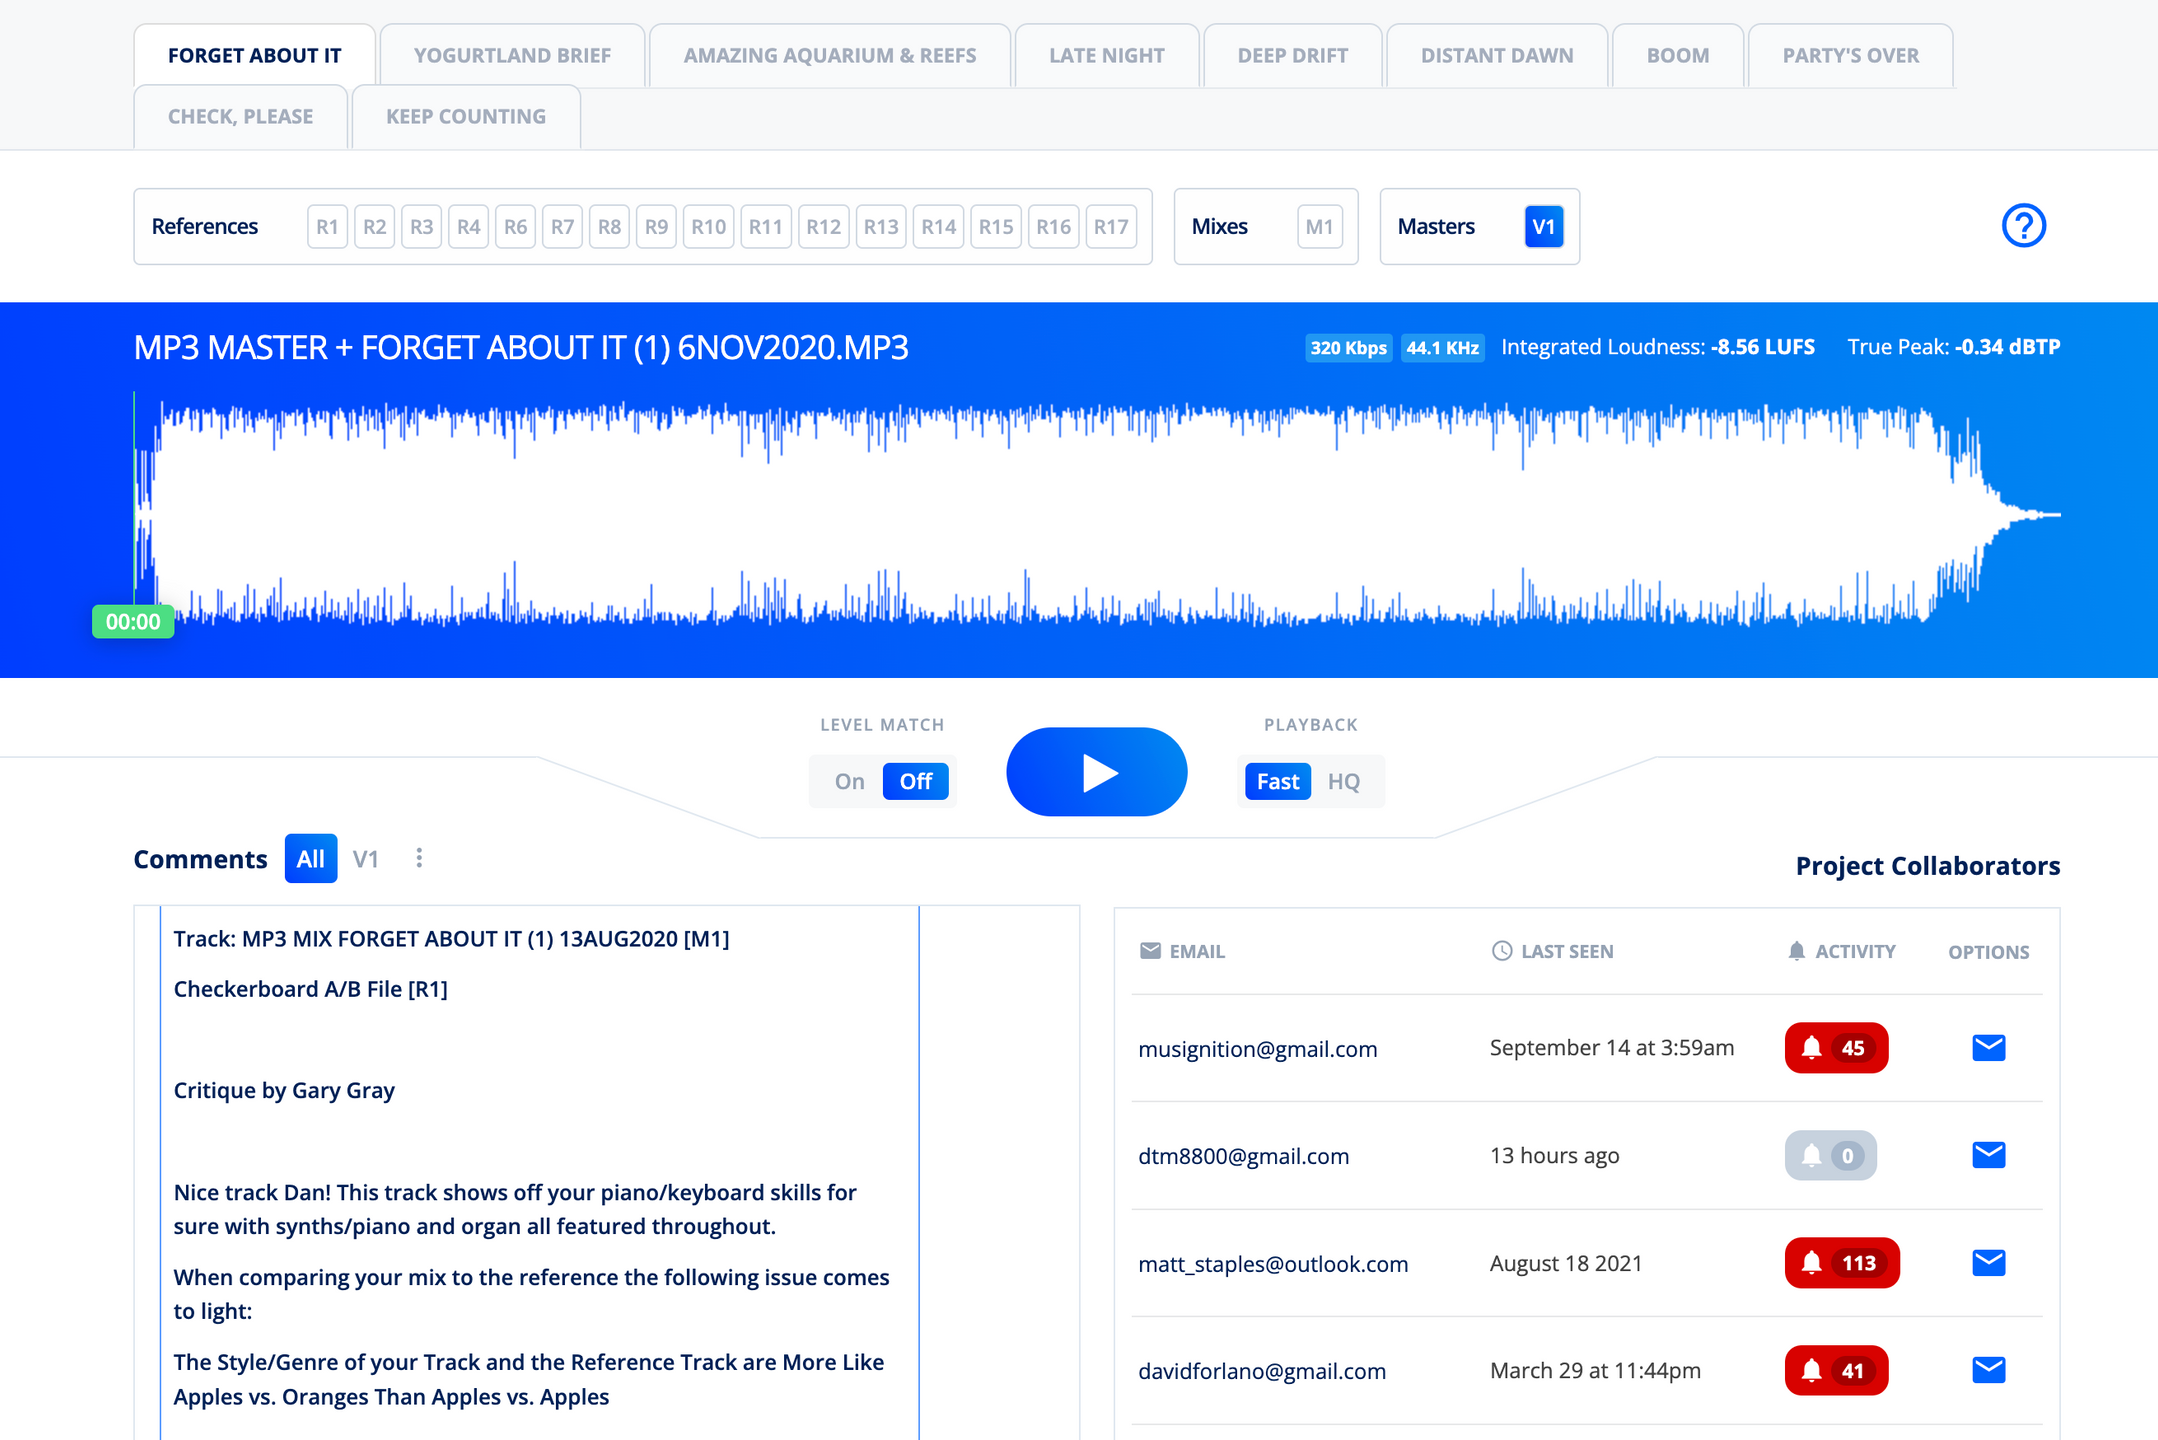
Task: Open the 45 activity bell badge
Action: [1836, 1048]
